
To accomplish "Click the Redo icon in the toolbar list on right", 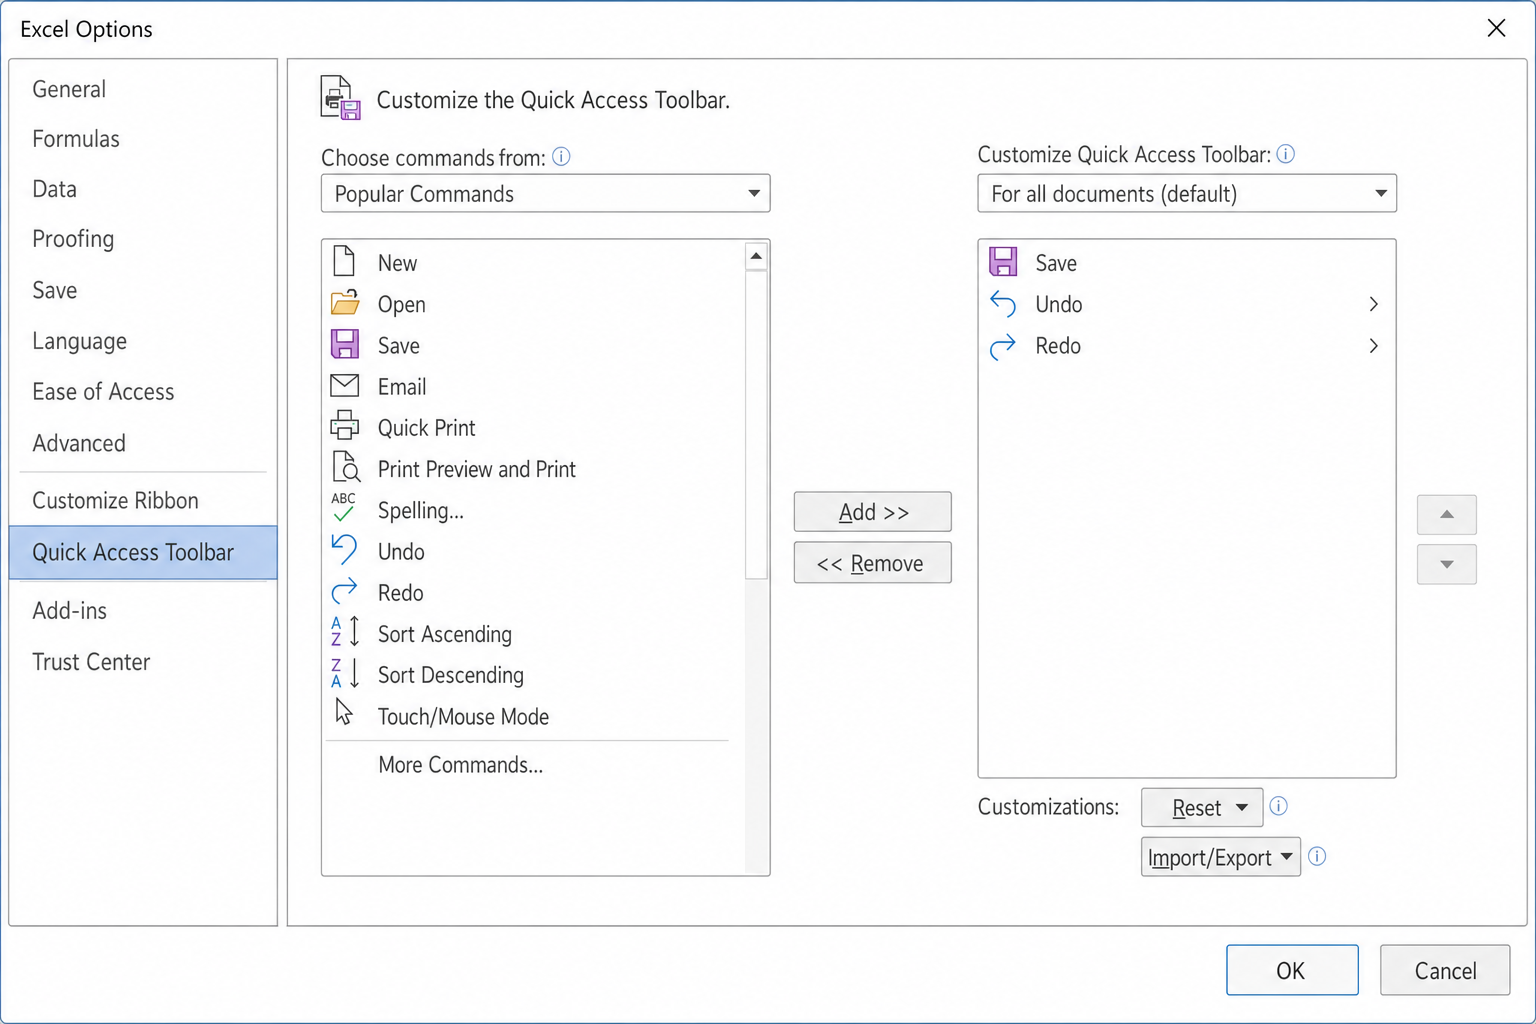I will point(1003,346).
